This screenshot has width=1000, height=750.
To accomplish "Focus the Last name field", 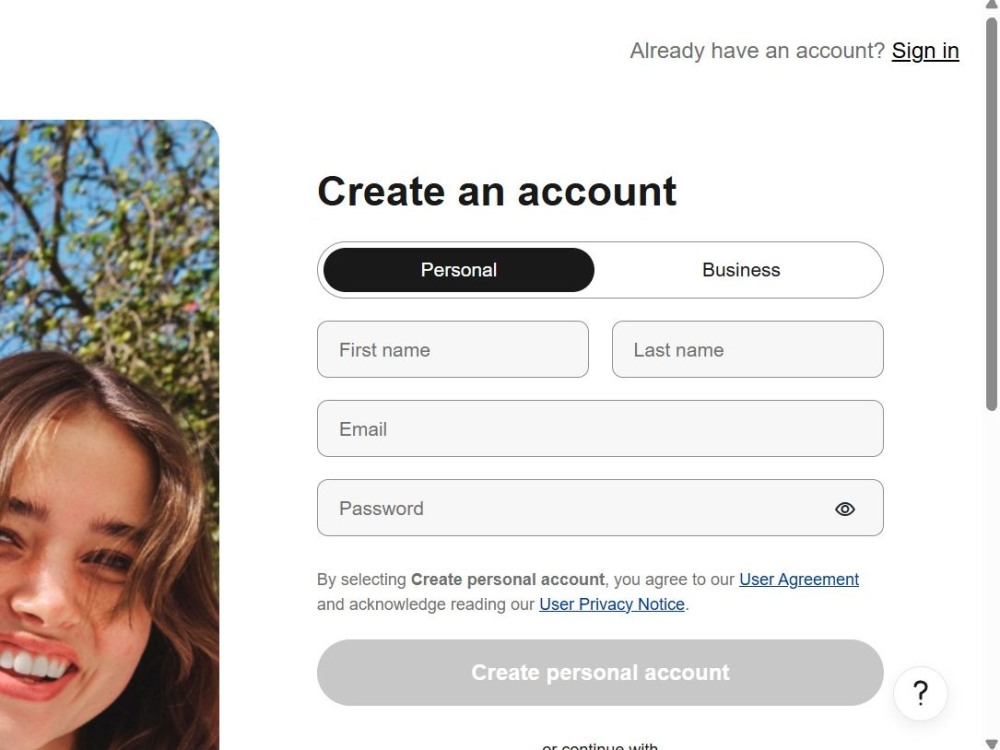I will pyautogui.click(x=747, y=349).
